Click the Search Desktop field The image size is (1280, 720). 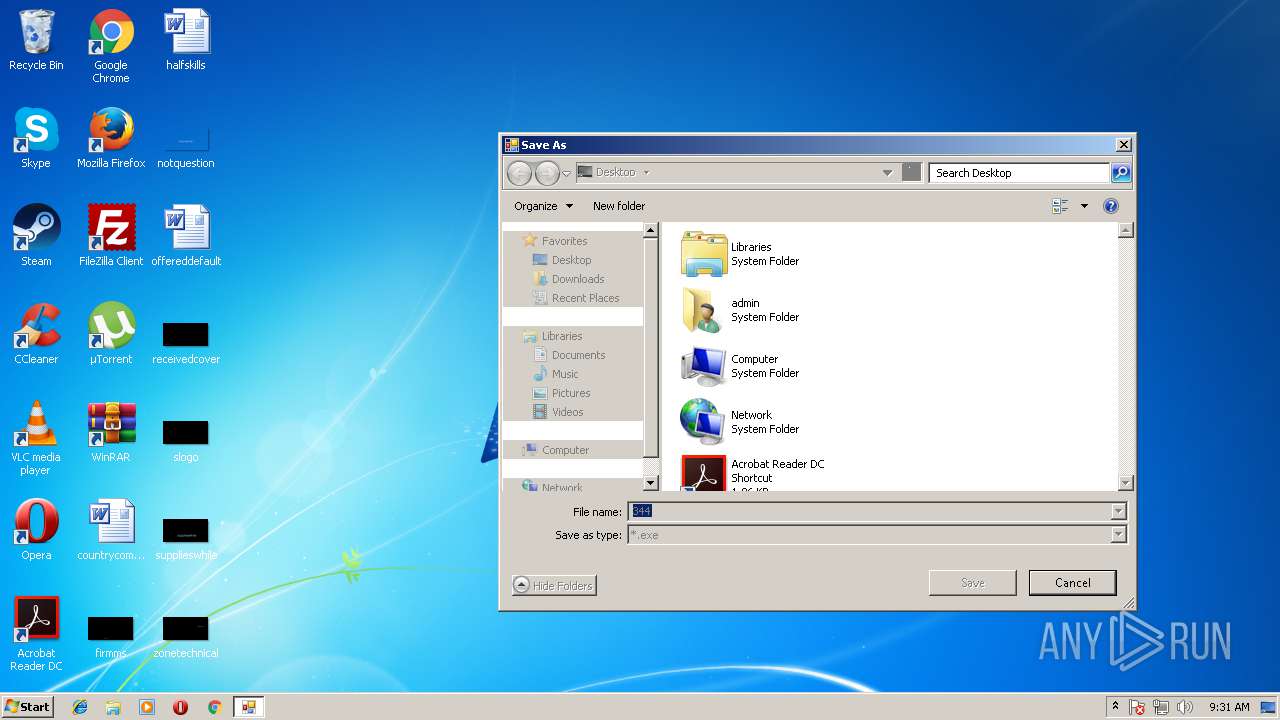pos(1019,173)
